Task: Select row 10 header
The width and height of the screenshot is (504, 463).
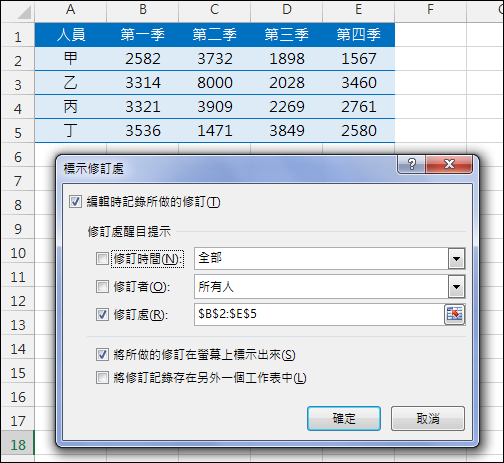Action: 18,251
